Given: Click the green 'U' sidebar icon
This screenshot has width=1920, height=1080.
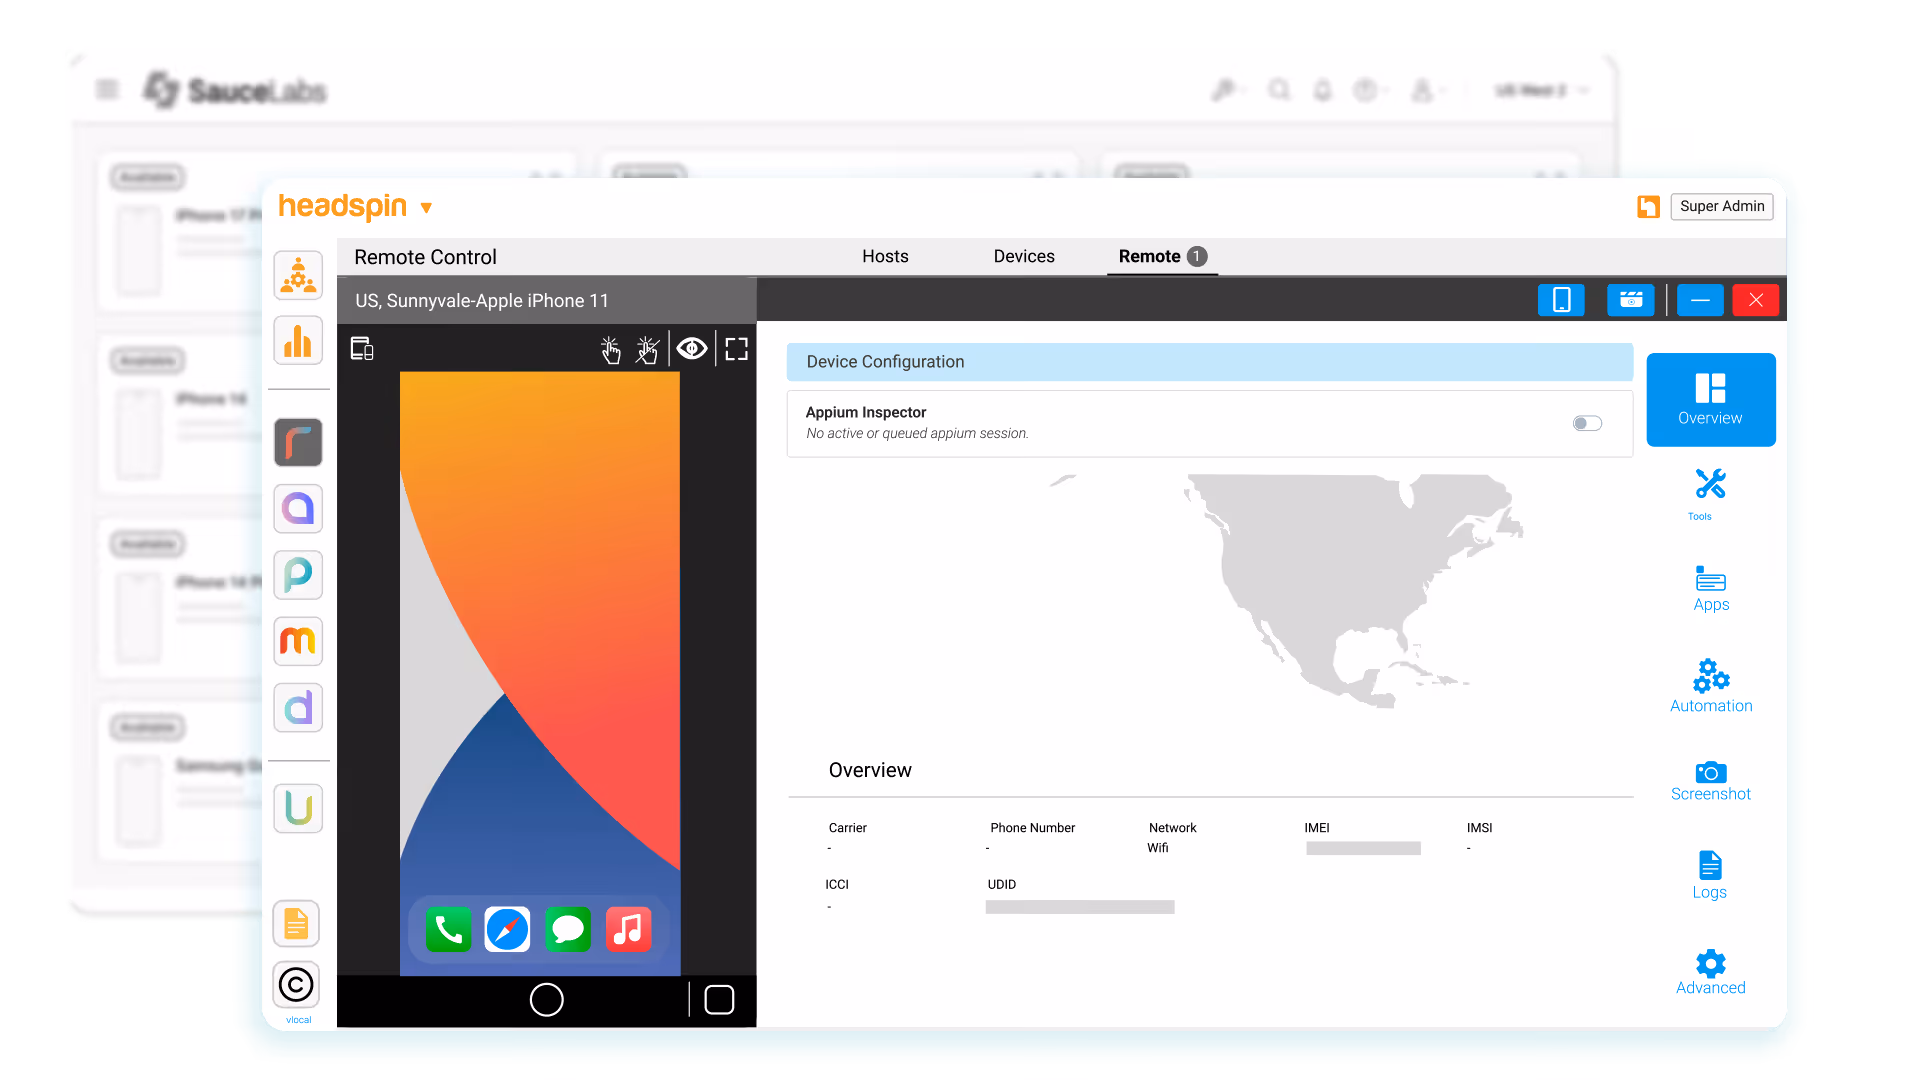Looking at the screenshot, I should tap(298, 808).
